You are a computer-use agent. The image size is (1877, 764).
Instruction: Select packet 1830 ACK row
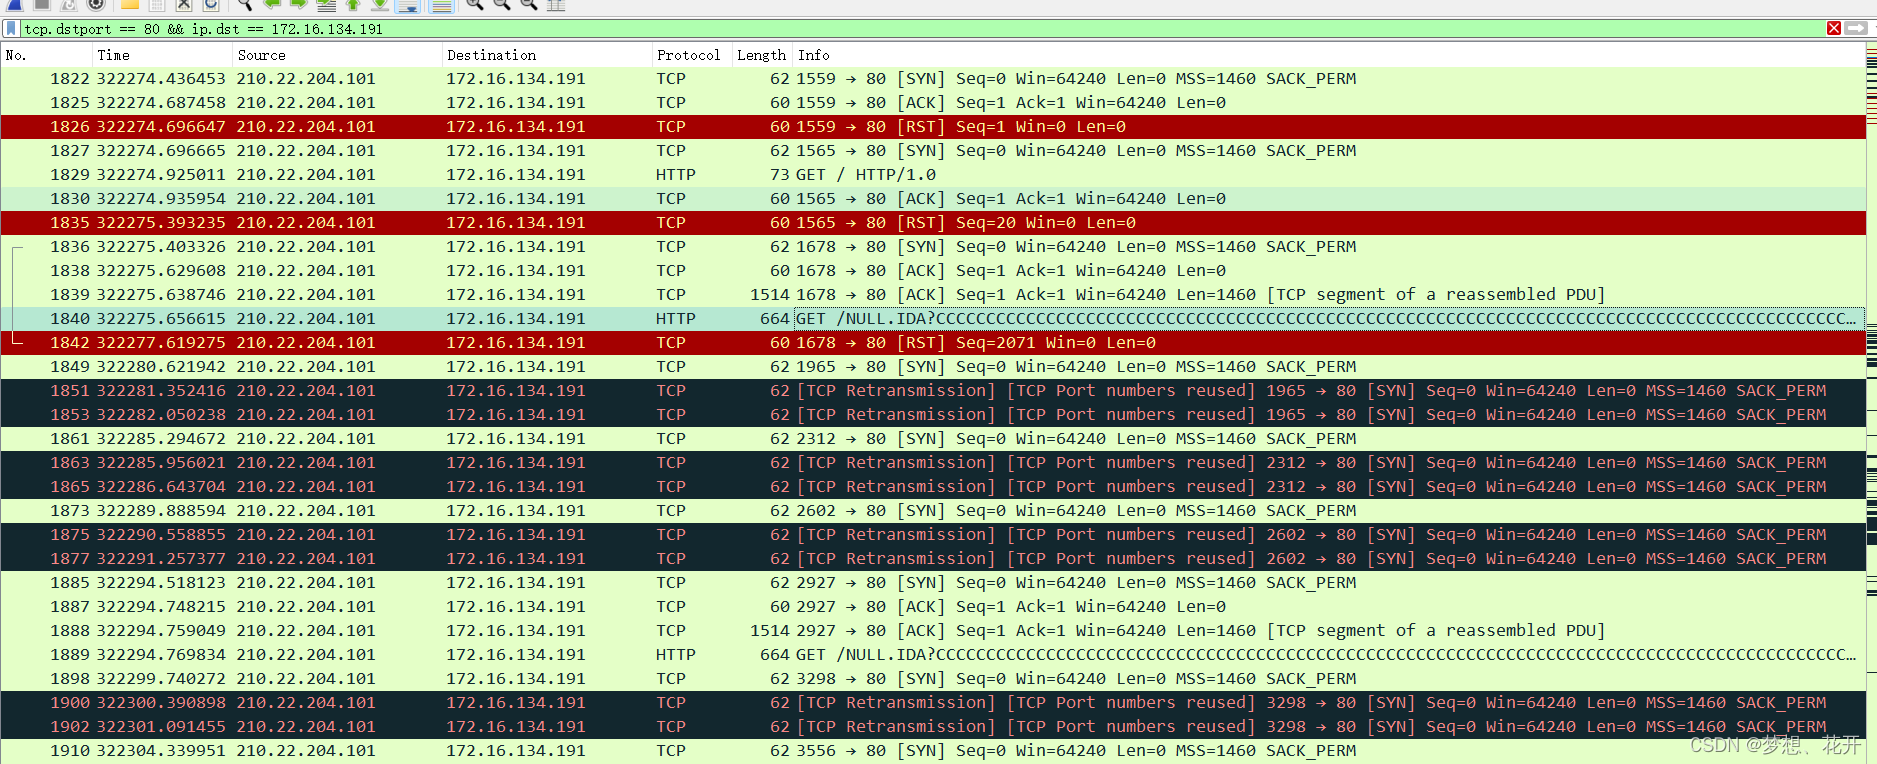tap(933, 199)
